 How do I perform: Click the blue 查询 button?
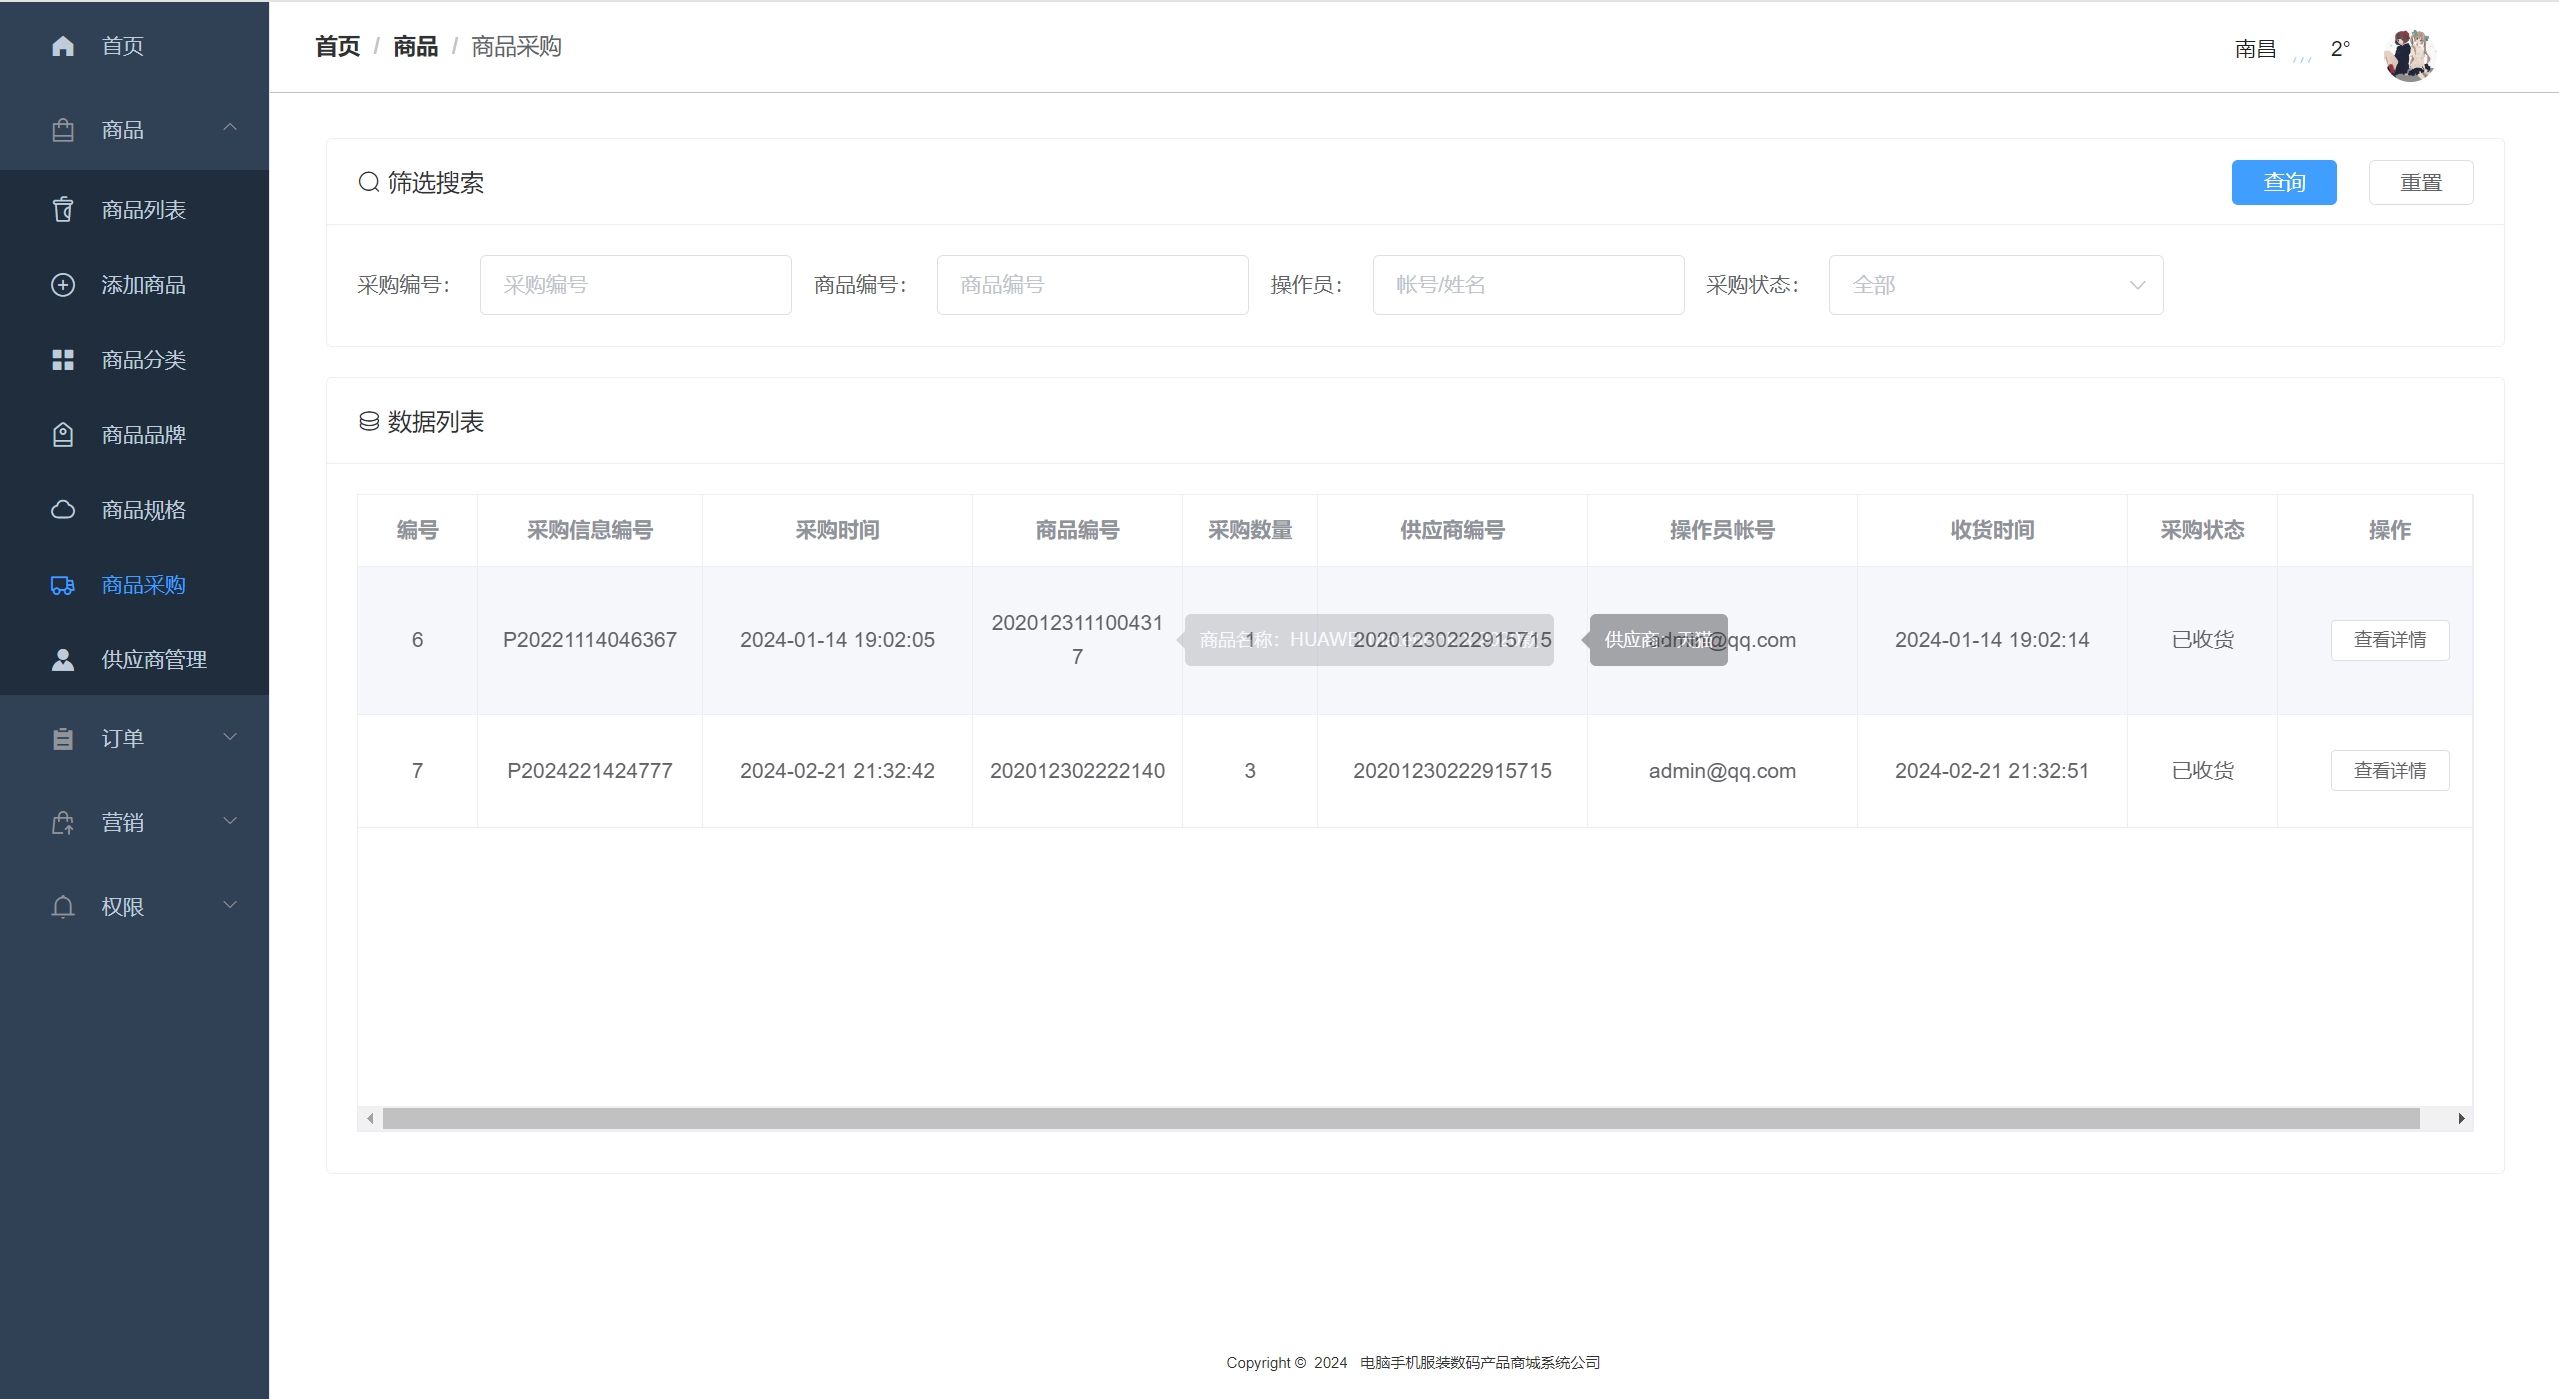pos(2283,182)
